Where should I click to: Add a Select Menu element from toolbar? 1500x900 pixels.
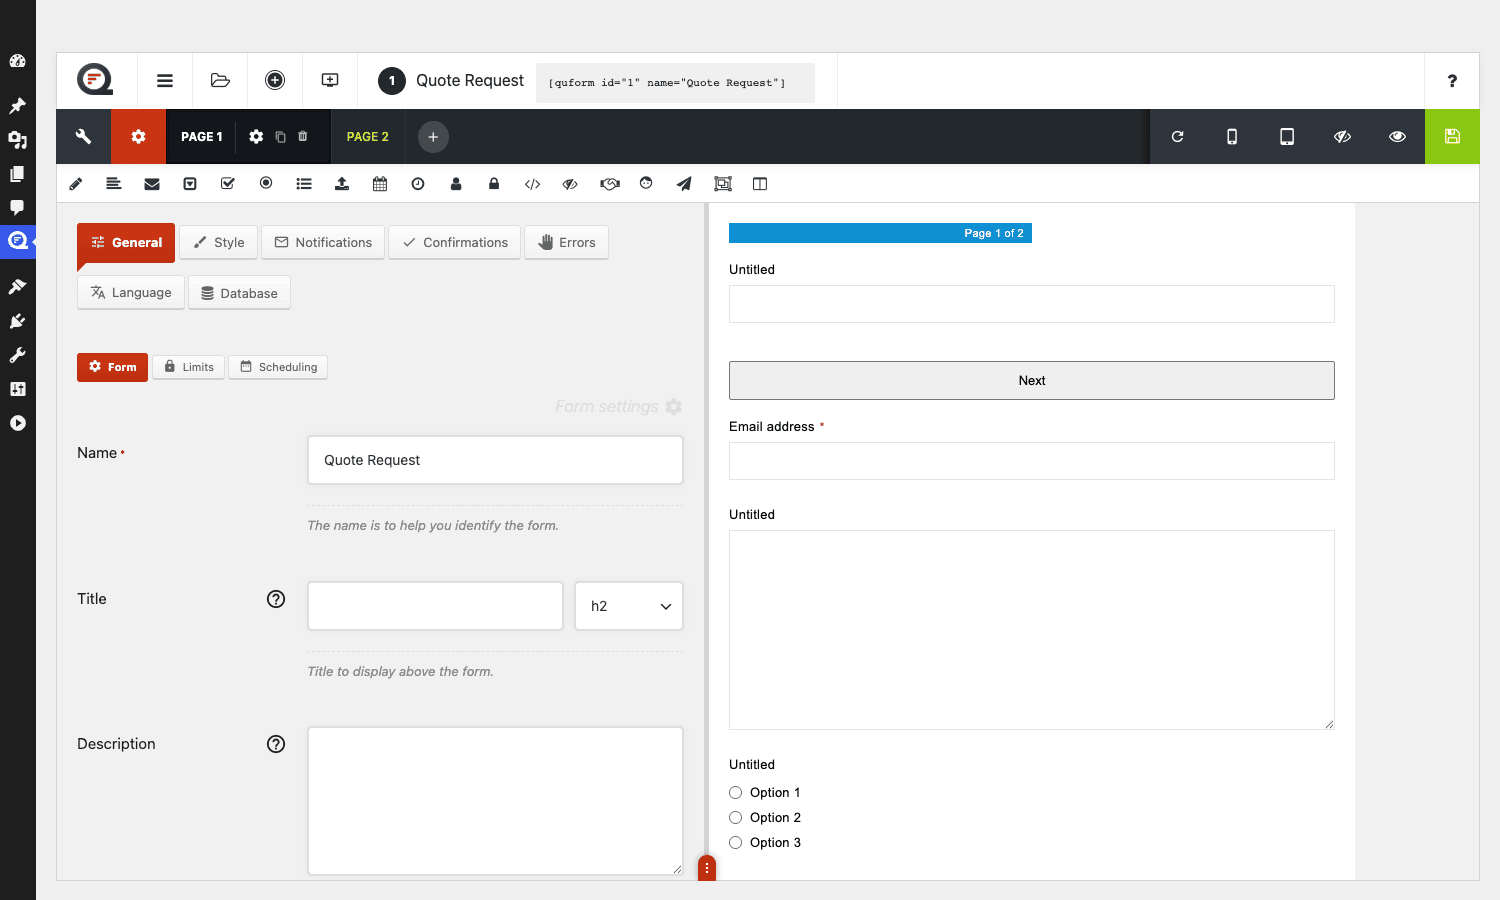pyautogui.click(x=190, y=184)
